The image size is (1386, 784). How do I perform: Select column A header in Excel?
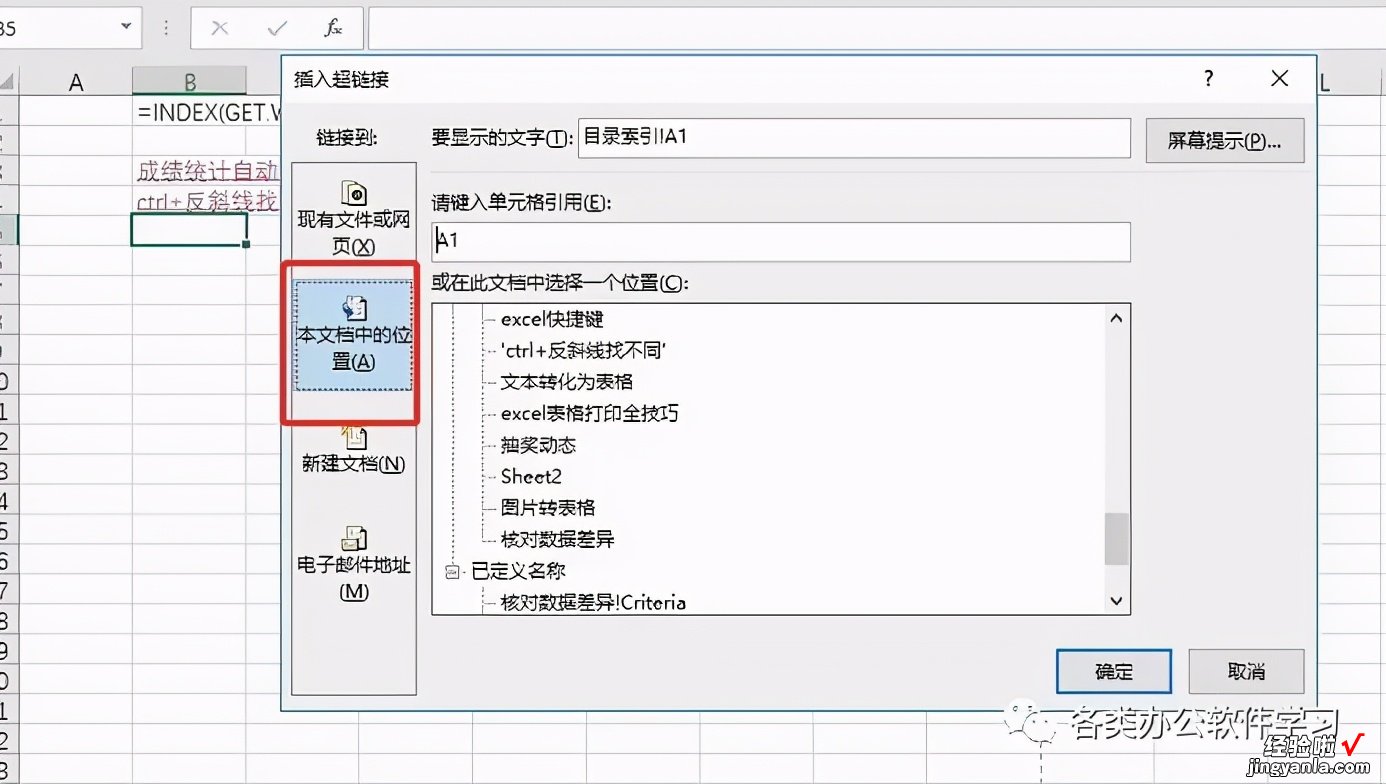tap(76, 82)
